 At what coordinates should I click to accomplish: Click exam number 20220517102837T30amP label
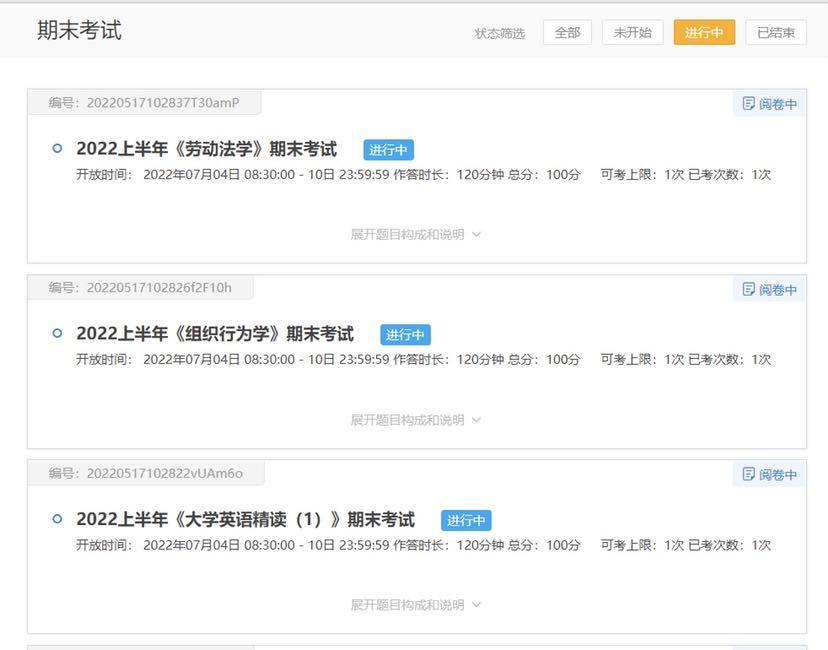click(x=144, y=103)
